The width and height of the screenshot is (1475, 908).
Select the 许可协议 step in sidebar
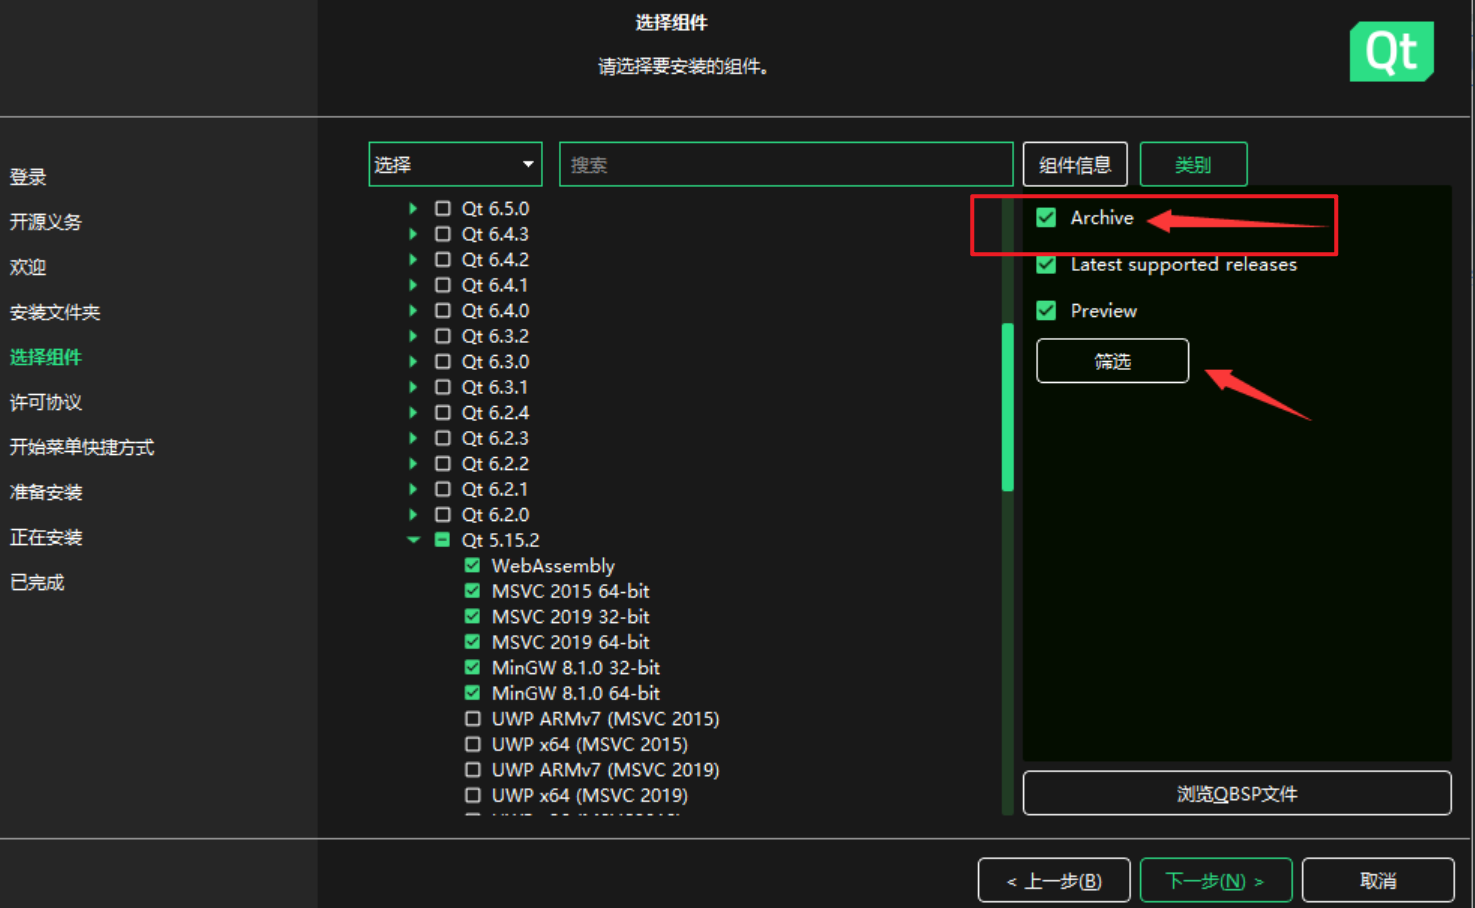[x=46, y=402]
